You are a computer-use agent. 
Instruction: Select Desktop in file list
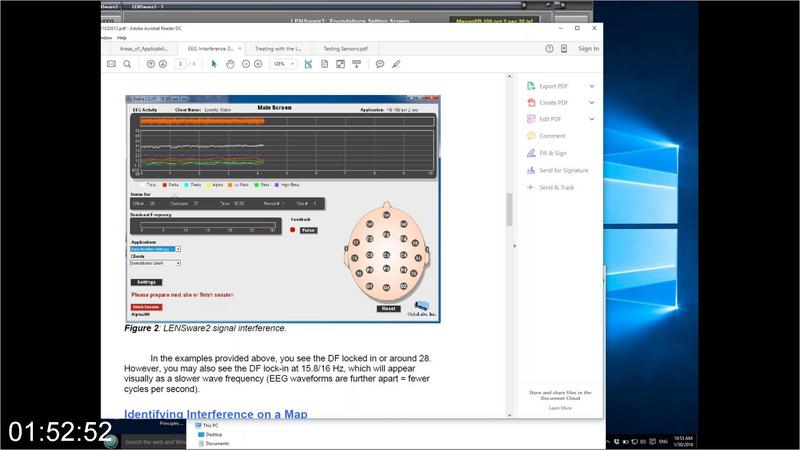pyautogui.click(x=210, y=434)
